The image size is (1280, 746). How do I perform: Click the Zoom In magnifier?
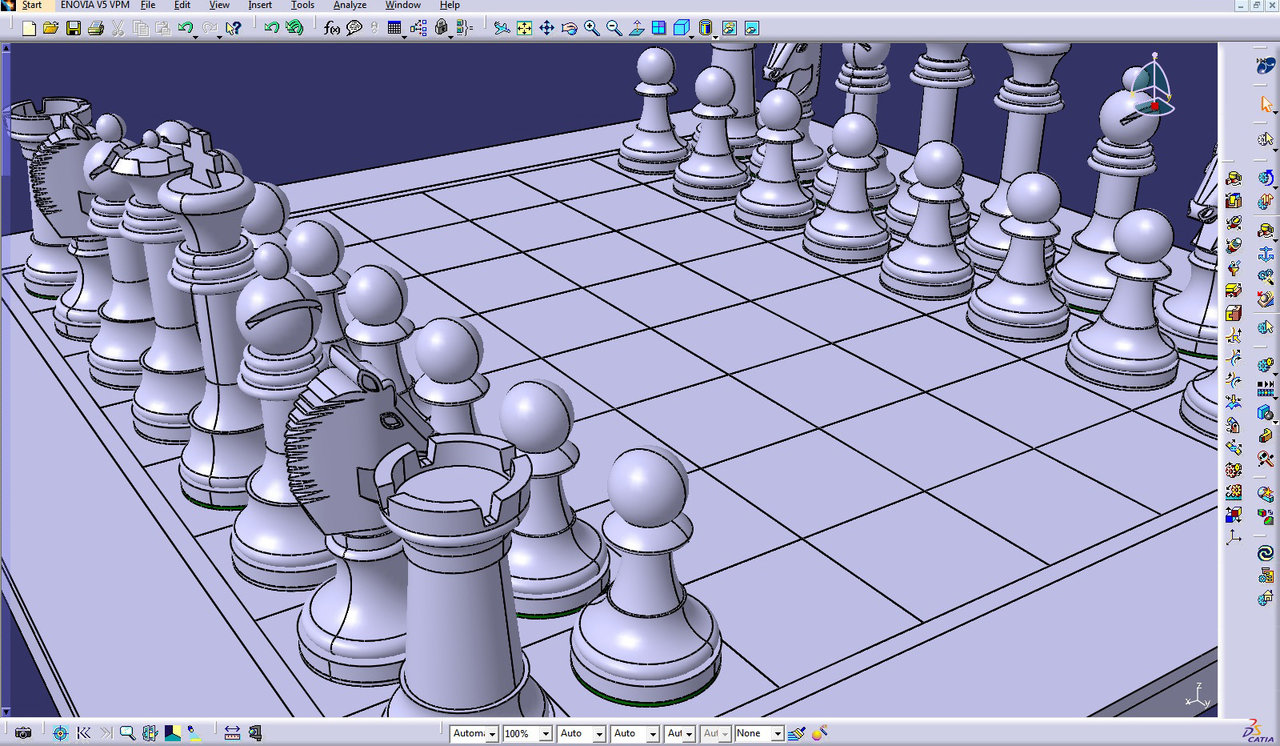point(591,28)
